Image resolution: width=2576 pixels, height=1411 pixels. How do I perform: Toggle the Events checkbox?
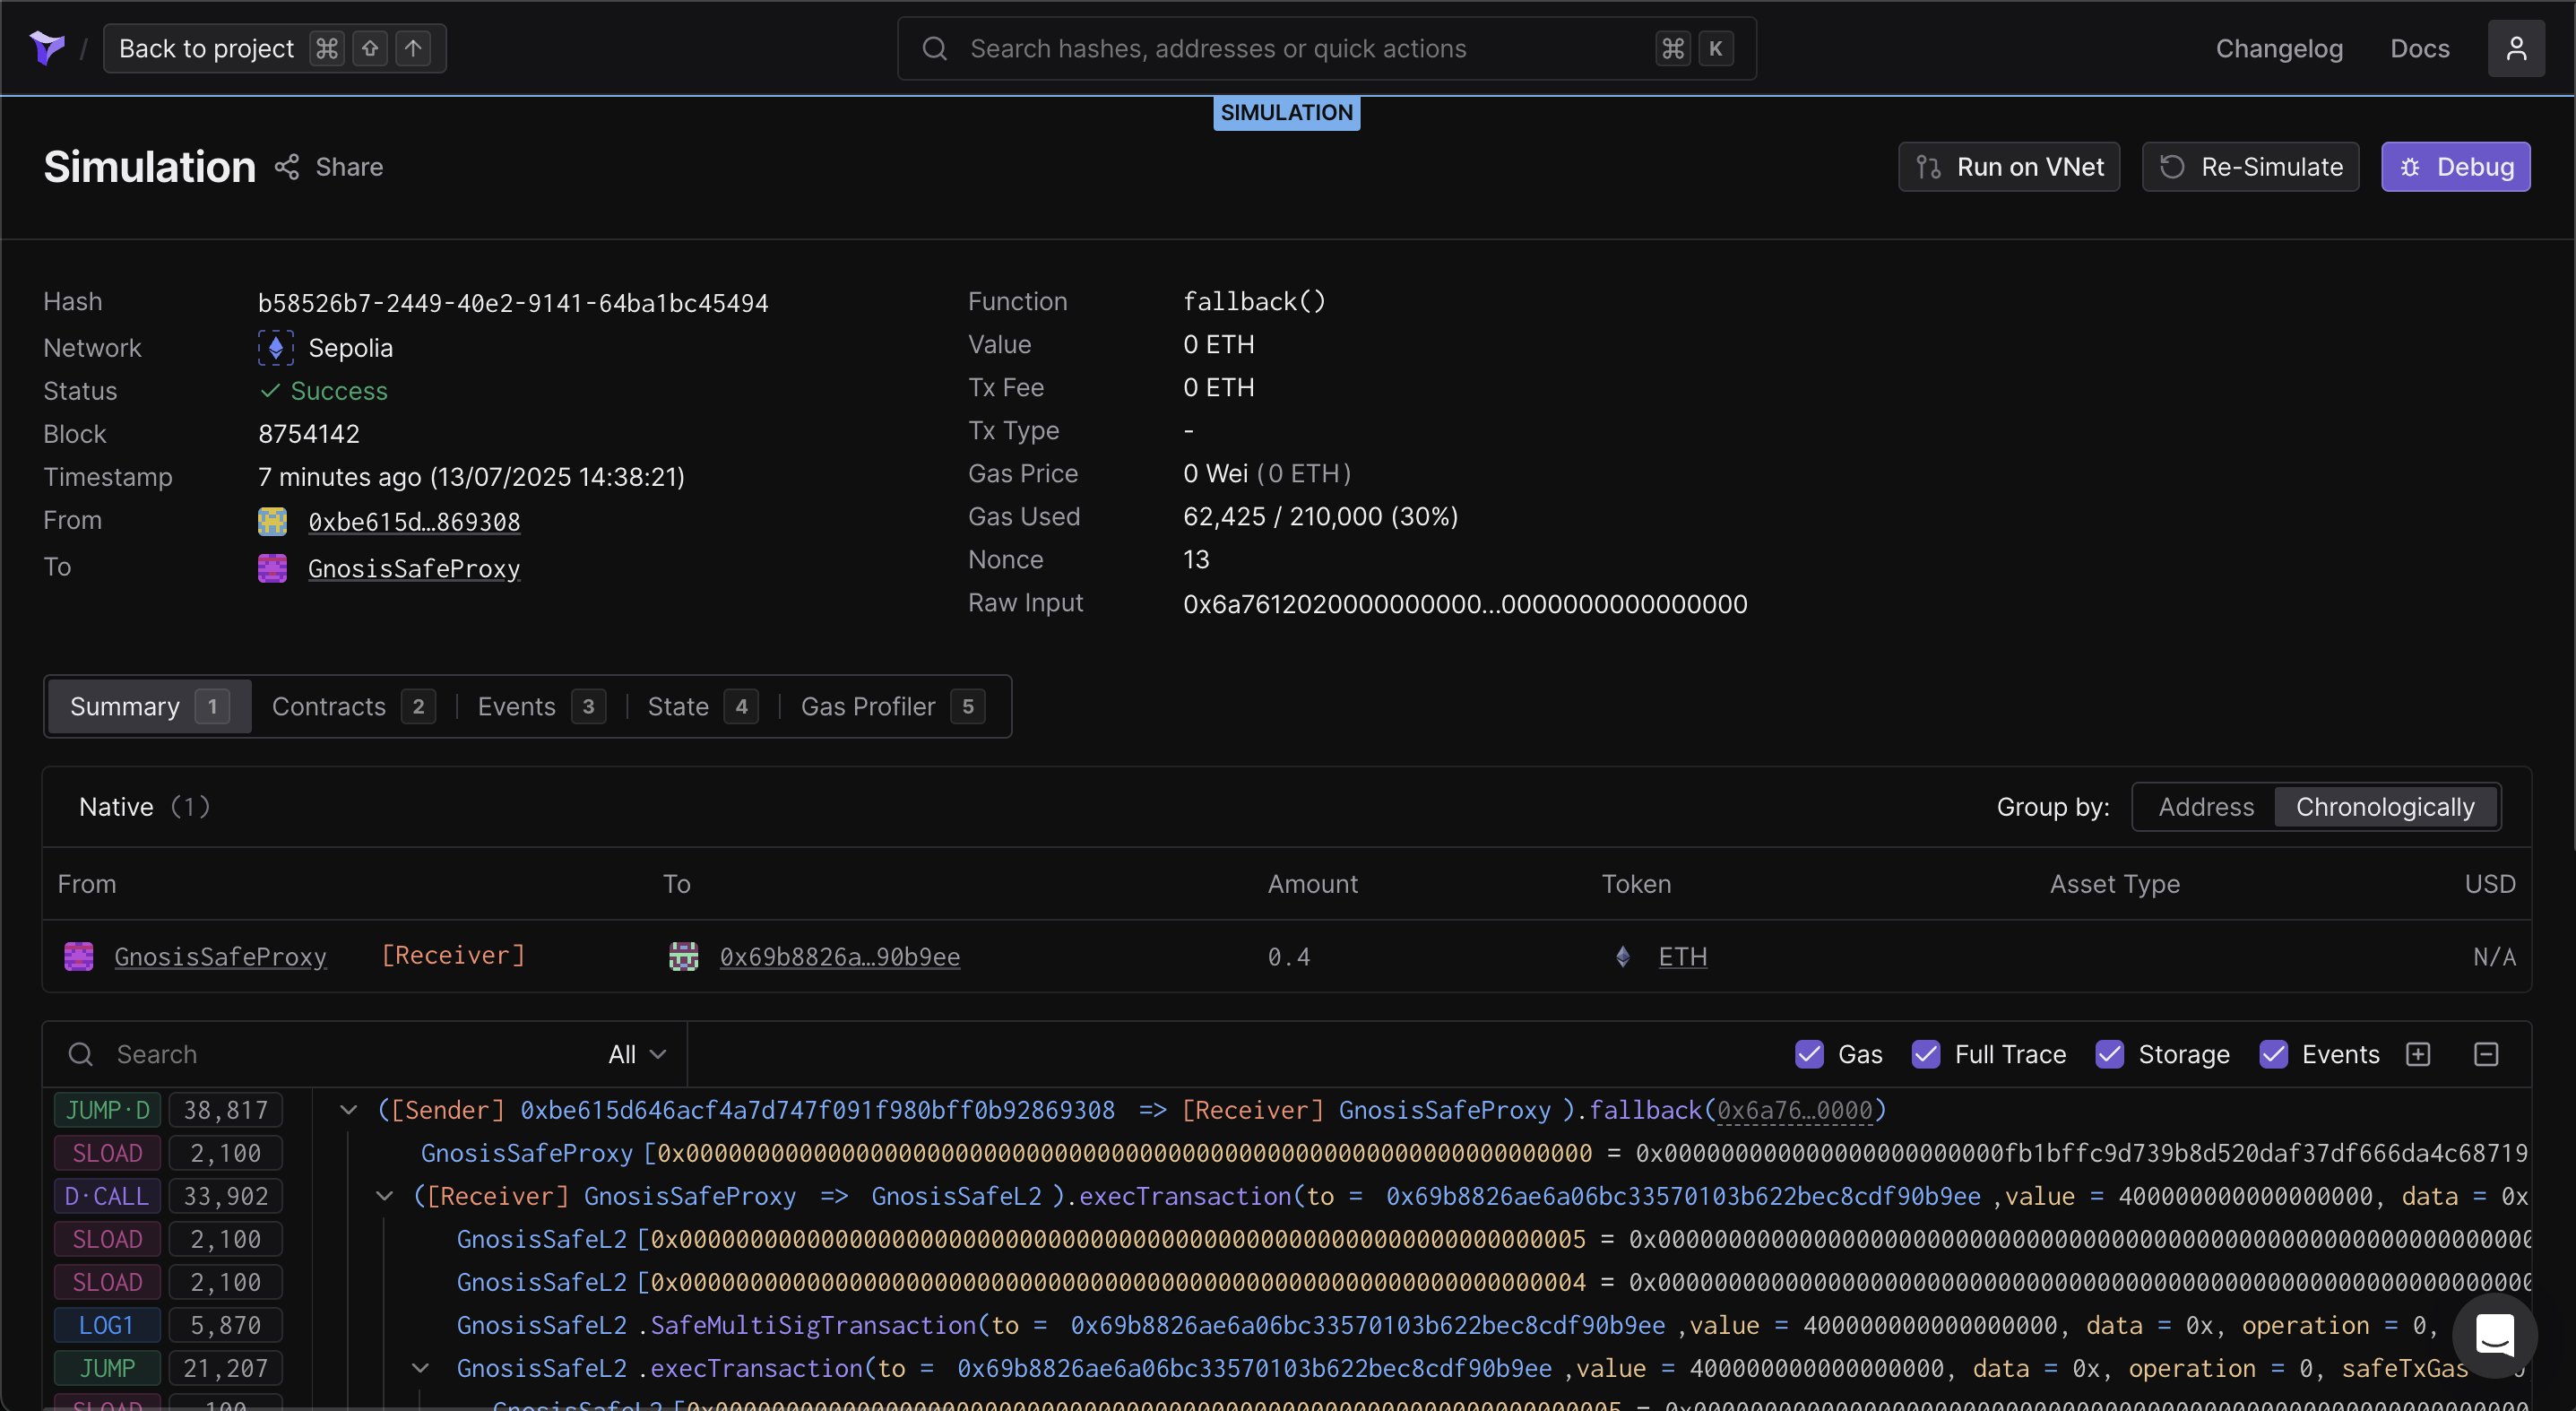pos(2273,1054)
